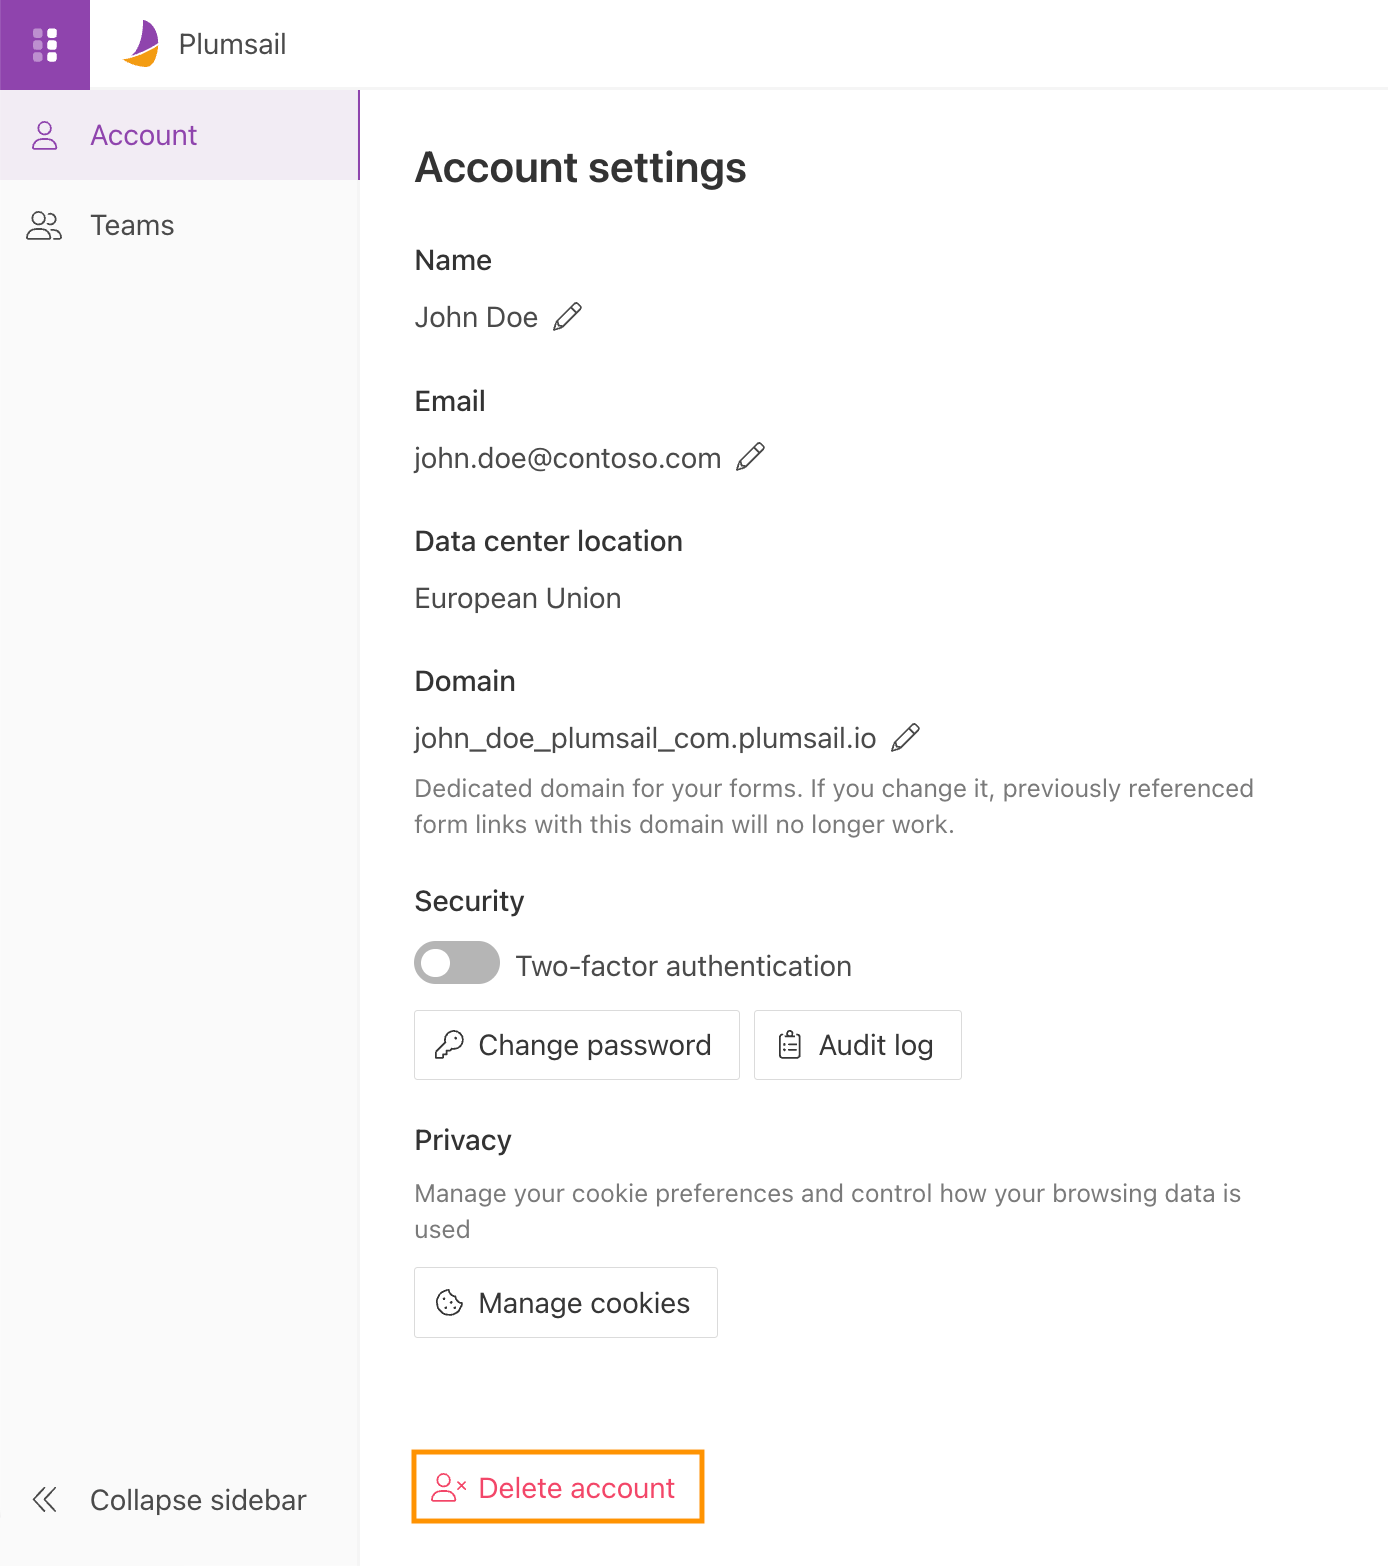Viewport: 1388px width, 1566px height.
Task: Click the Security section heading
Action: (469, 901)
